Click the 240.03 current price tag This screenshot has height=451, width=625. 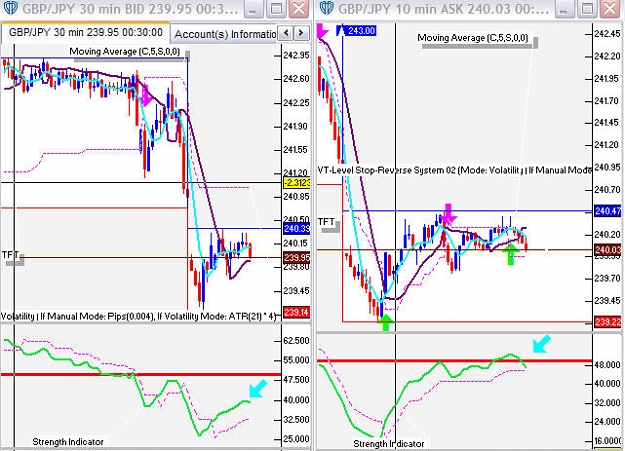pos(608,250)
